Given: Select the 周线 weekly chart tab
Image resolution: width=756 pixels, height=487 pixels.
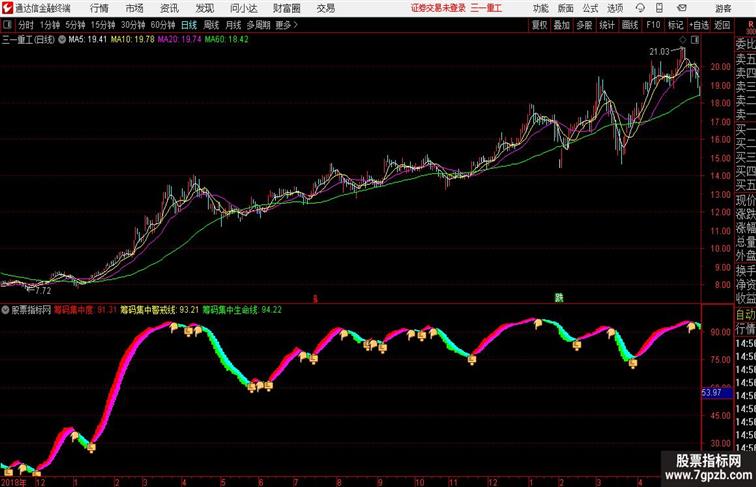Looking at the screenshot, I should coord(211,25).
